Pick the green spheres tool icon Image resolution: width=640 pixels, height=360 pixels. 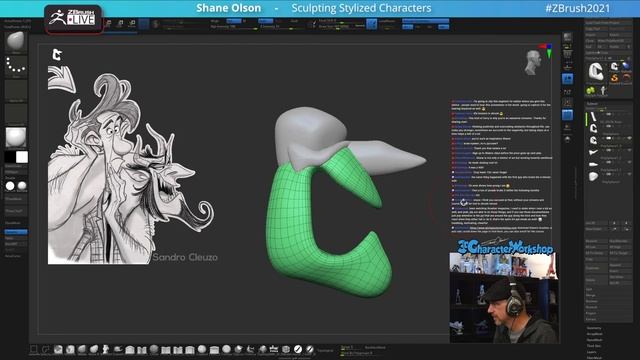point(590,90)
